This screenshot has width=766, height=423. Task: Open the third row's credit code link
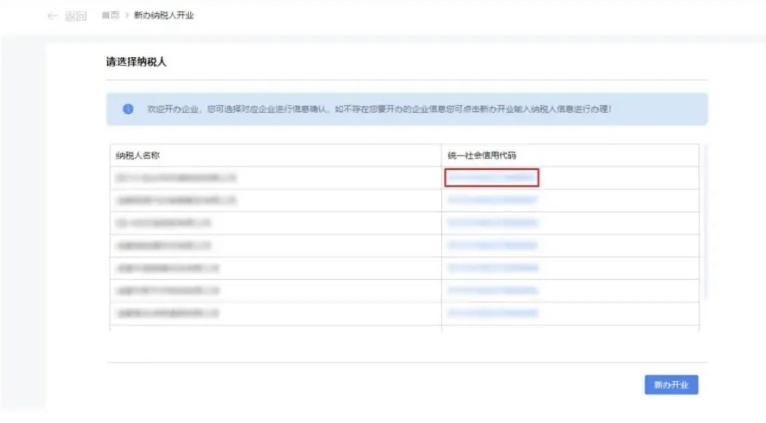coord(492,223)
